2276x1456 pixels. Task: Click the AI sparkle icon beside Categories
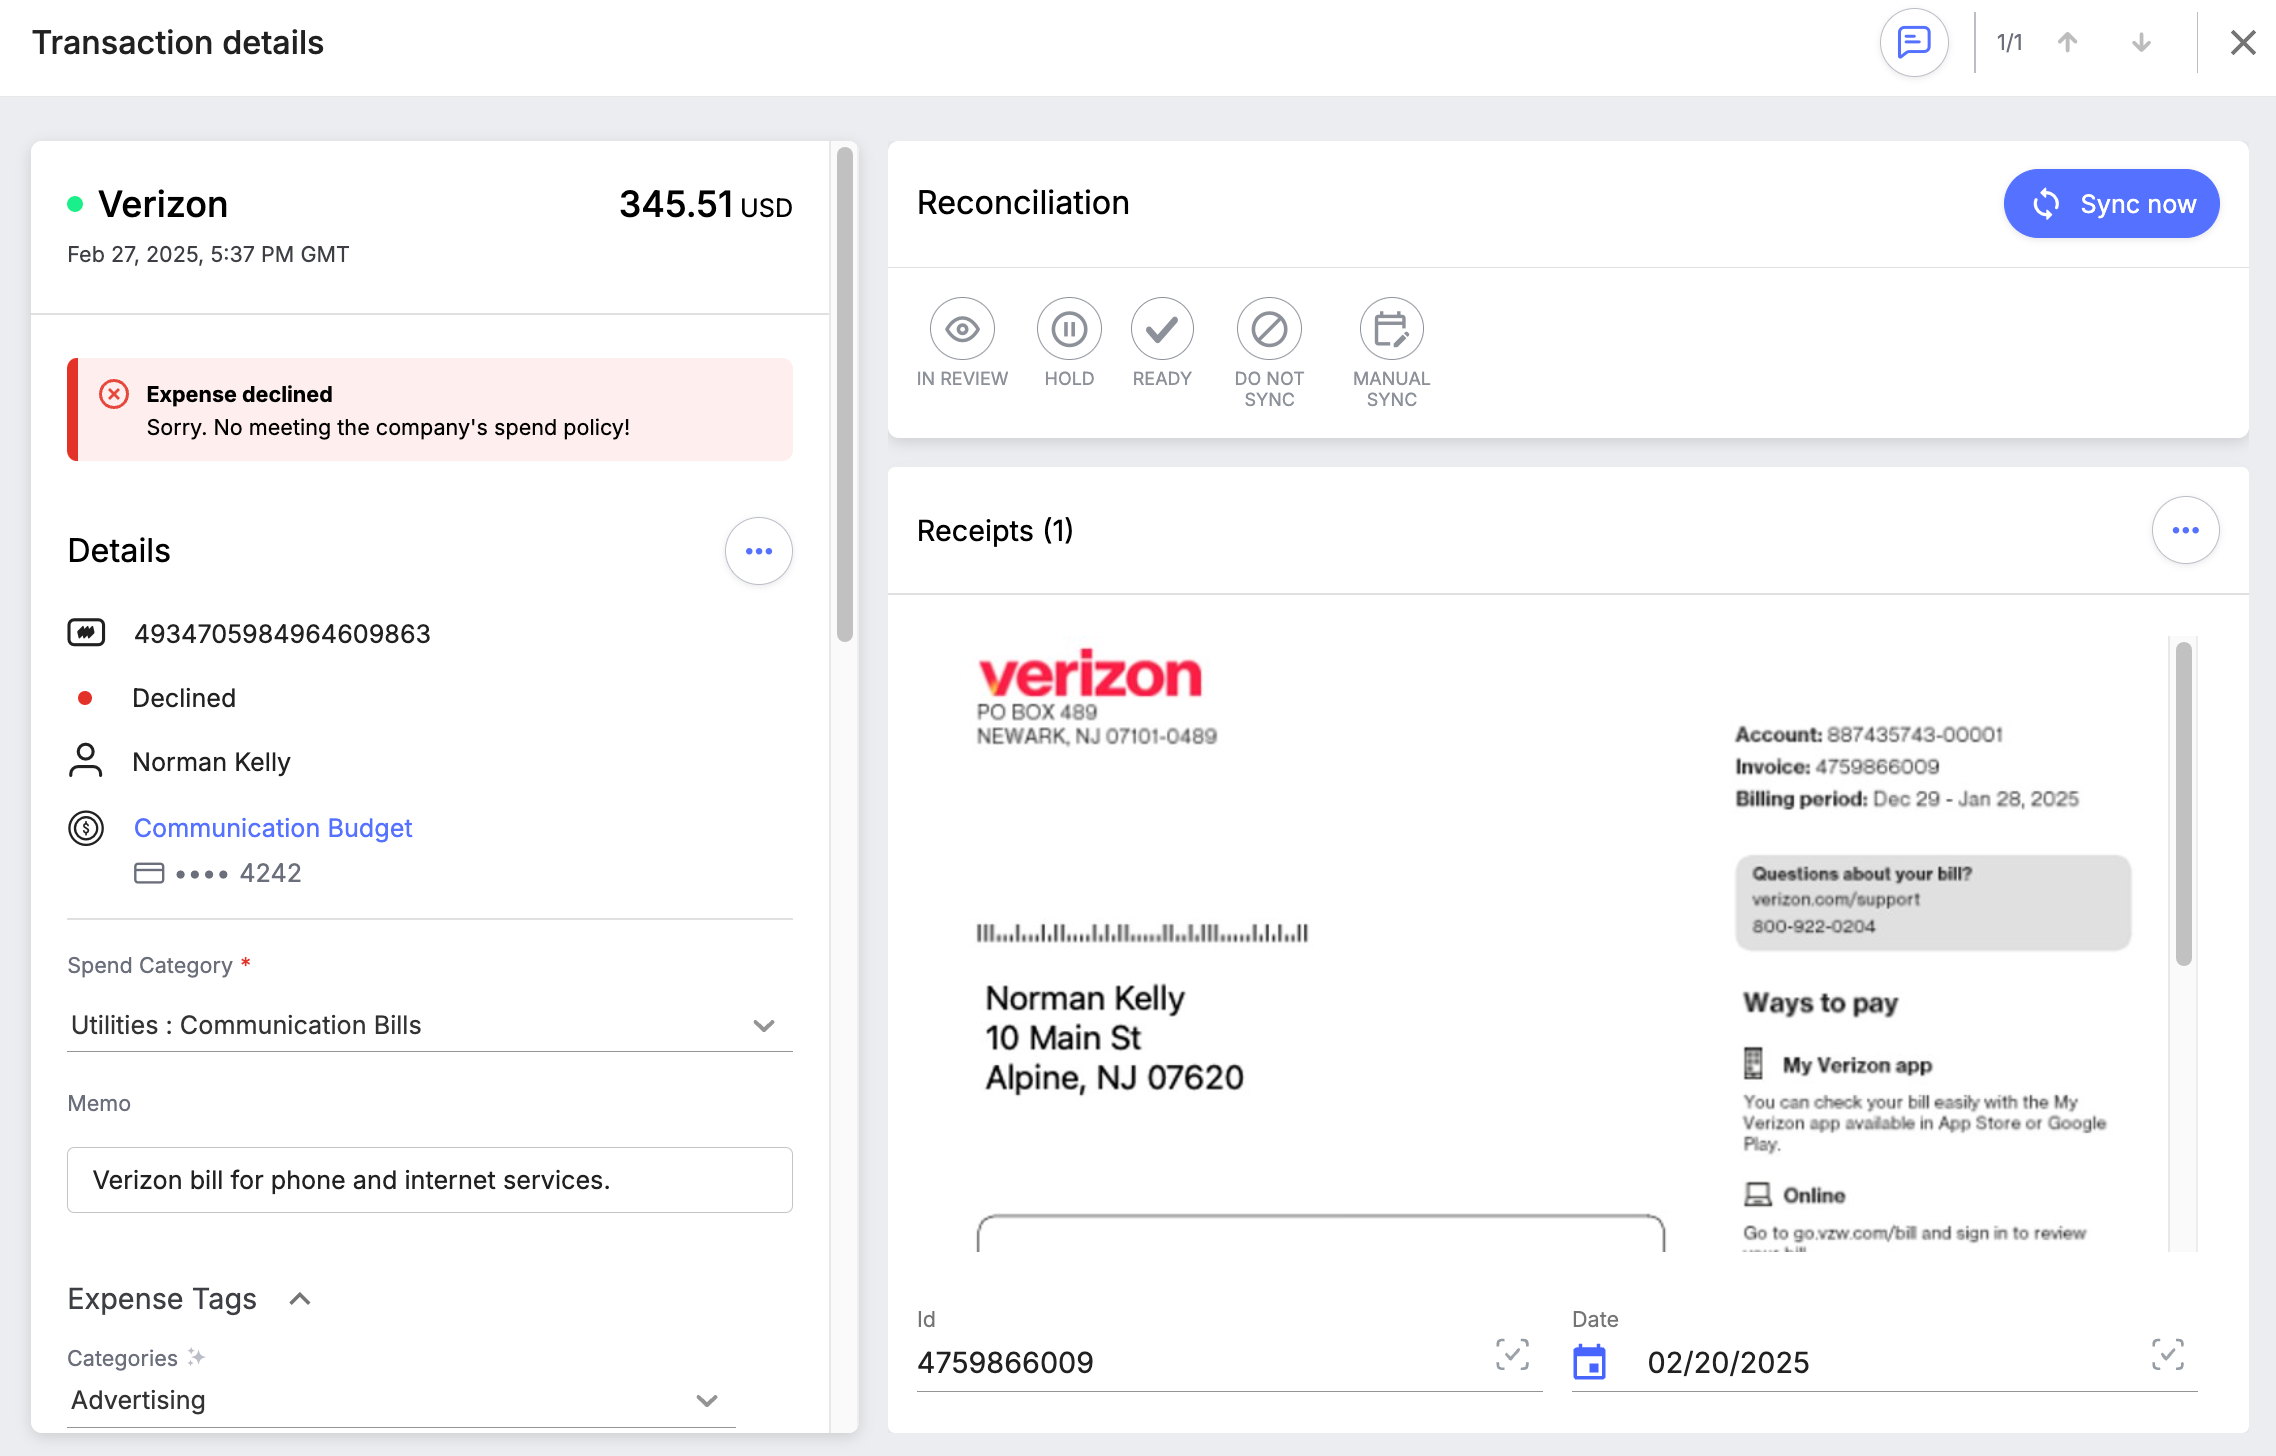tap(196, 1357)
